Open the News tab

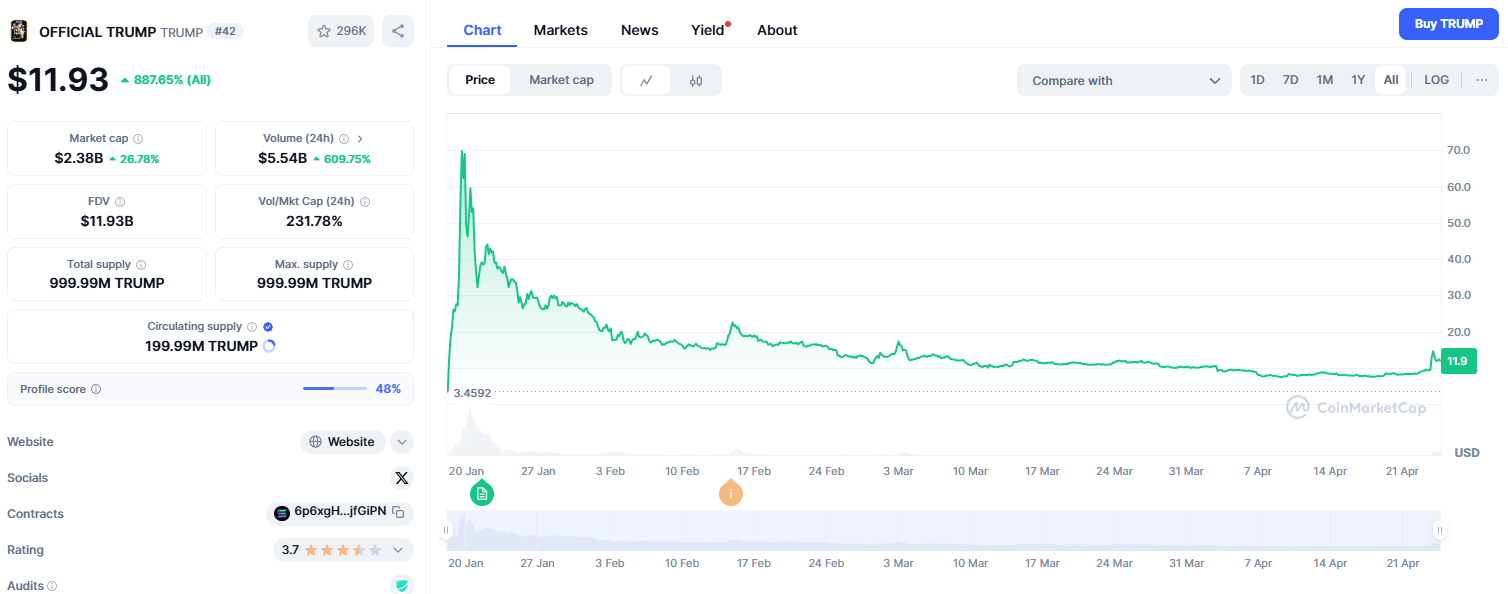coord(640,30)
